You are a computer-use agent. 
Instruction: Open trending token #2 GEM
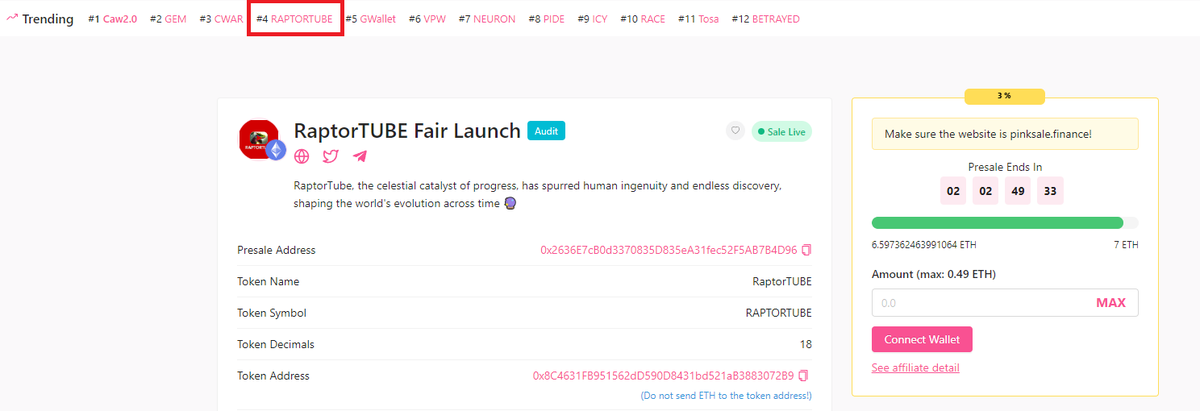pyautogui.click(x=168, y=19)
